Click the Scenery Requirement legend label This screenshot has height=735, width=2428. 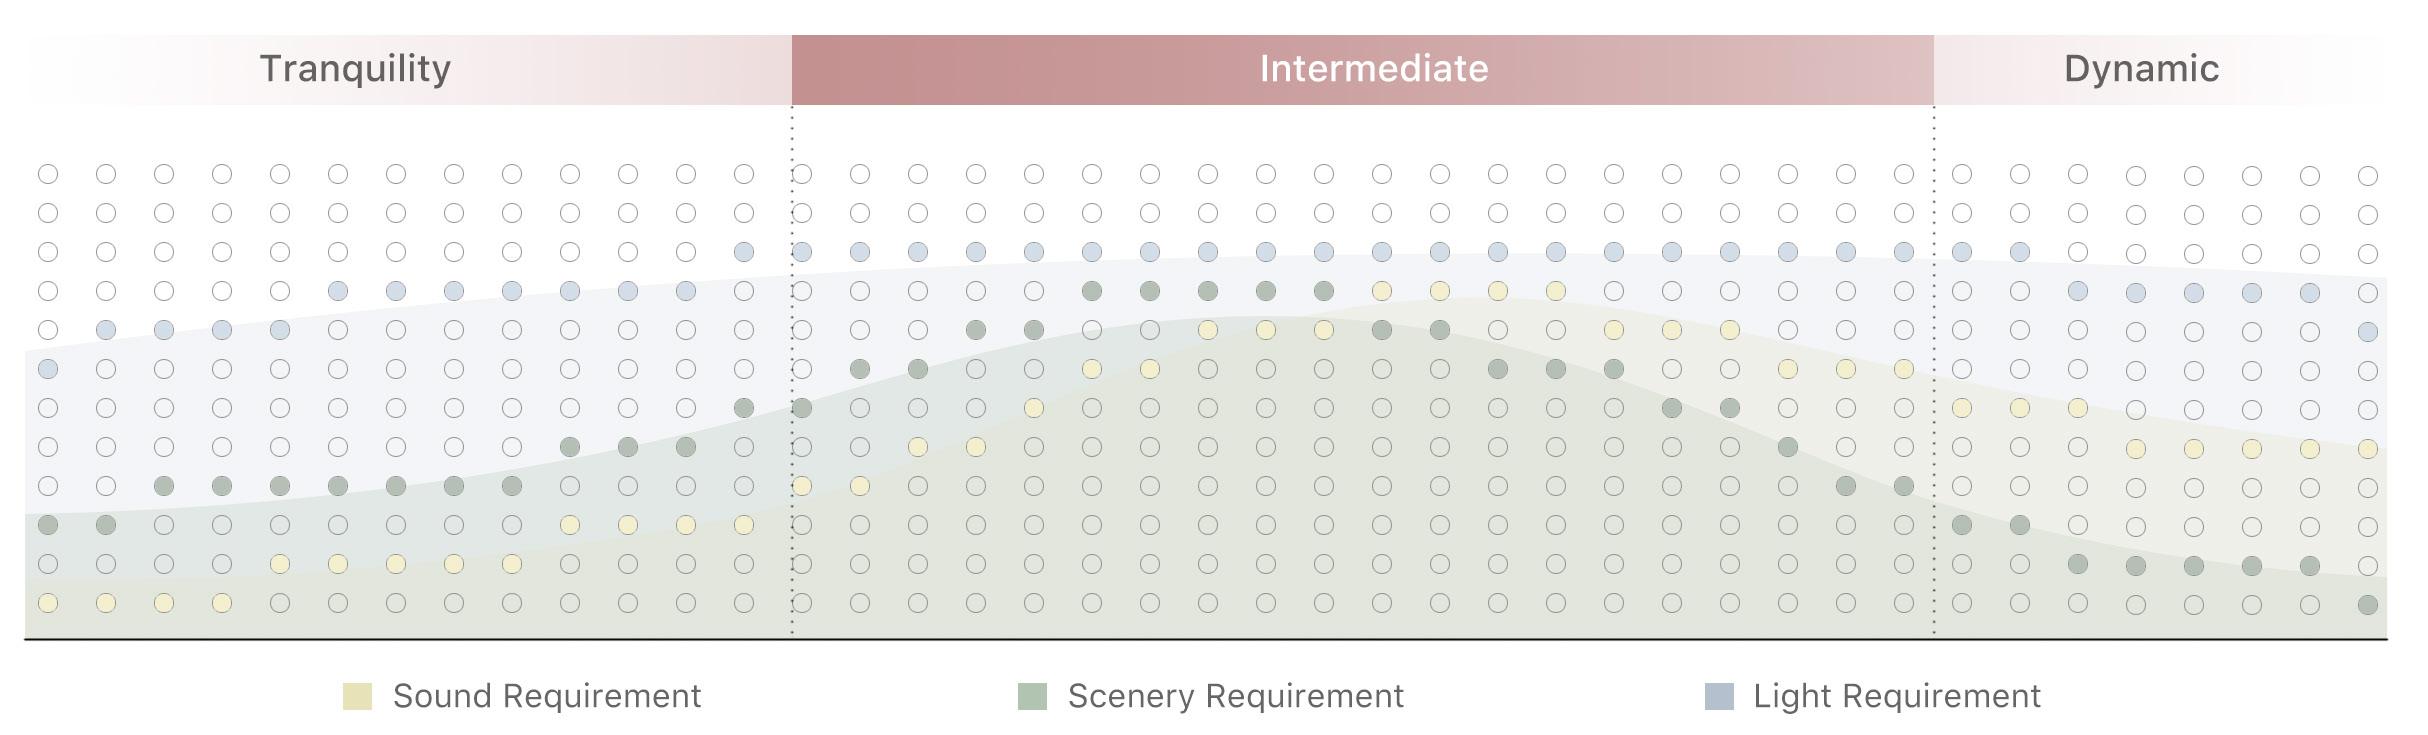1235,696
